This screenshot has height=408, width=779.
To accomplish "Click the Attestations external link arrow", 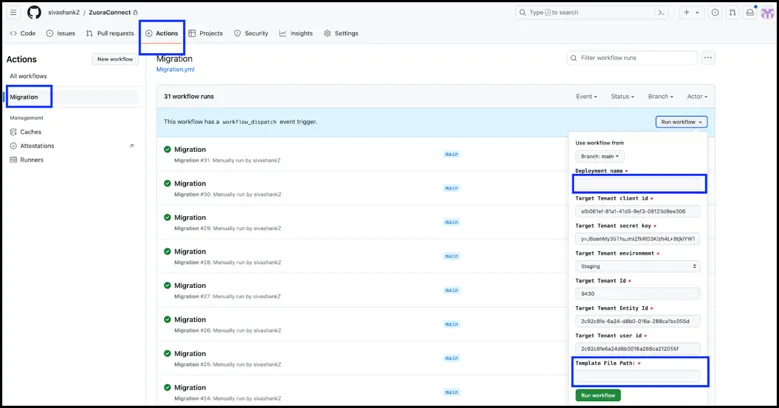I will pos(132,146).
